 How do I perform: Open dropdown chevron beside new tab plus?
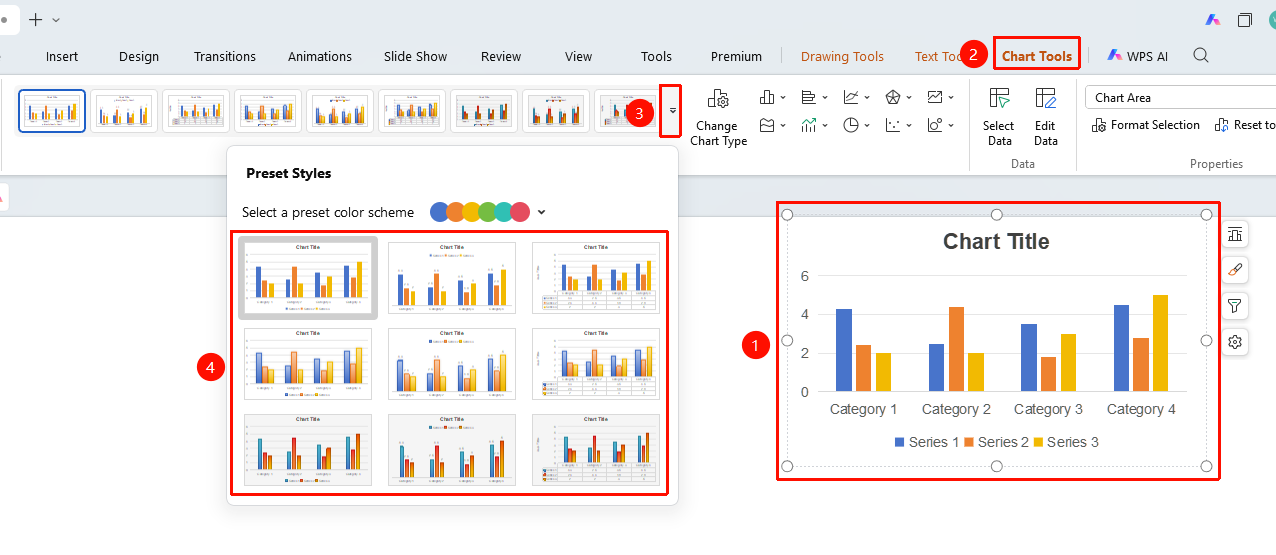(56, 19)
